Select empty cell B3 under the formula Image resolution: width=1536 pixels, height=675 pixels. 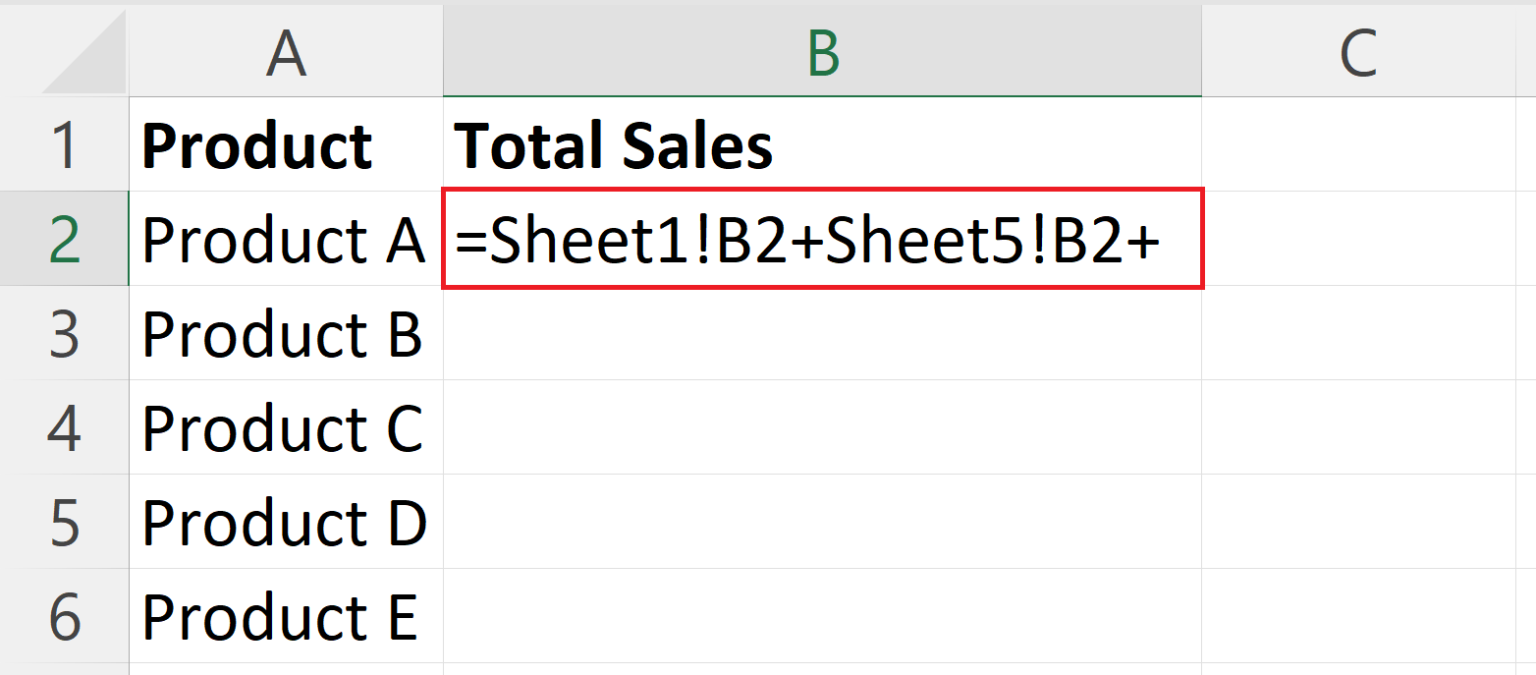[822, 333]
